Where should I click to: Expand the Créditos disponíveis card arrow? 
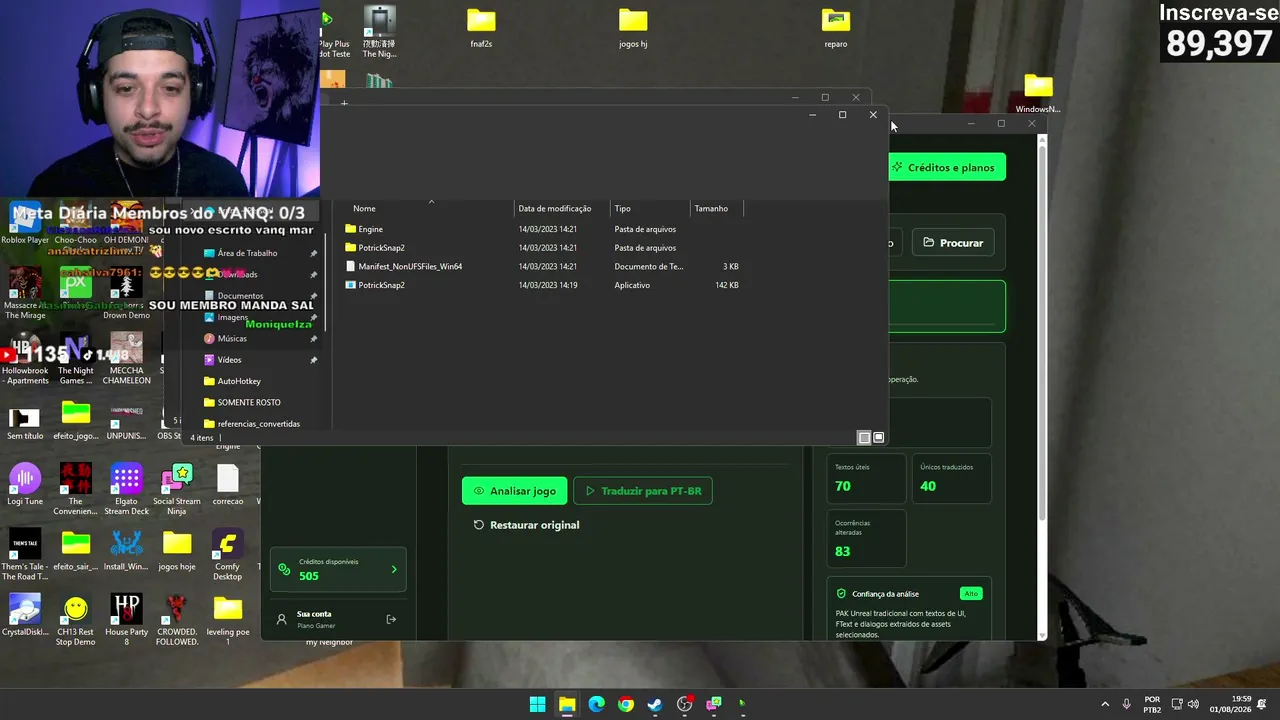(394, 570)
